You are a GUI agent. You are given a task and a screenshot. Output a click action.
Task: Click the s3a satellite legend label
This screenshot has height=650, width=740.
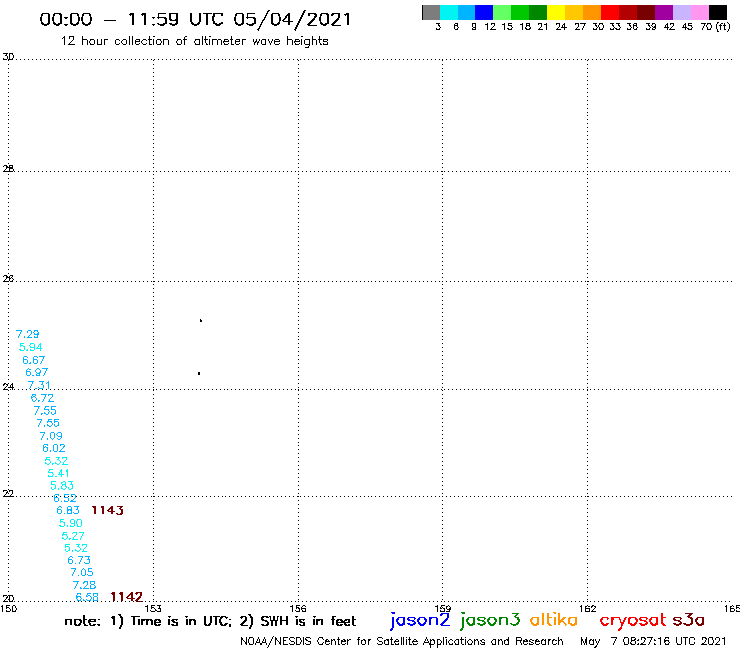(689, 620)
